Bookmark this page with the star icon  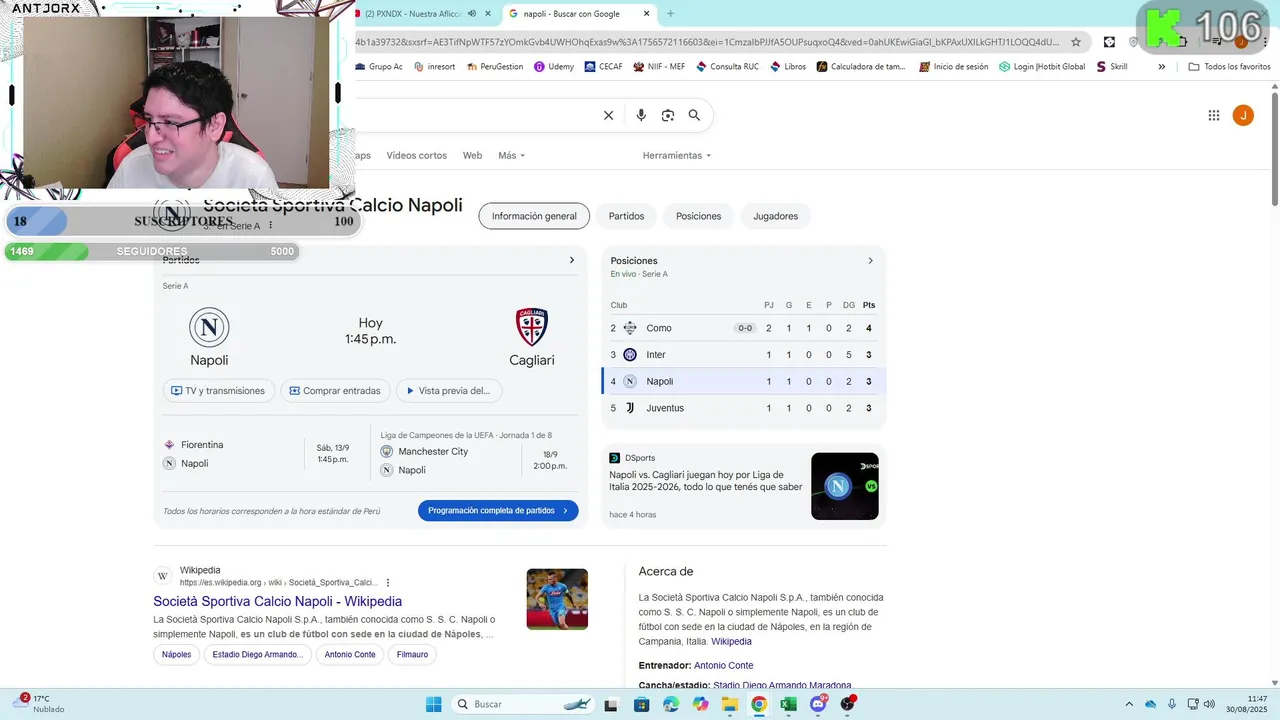1076,42
